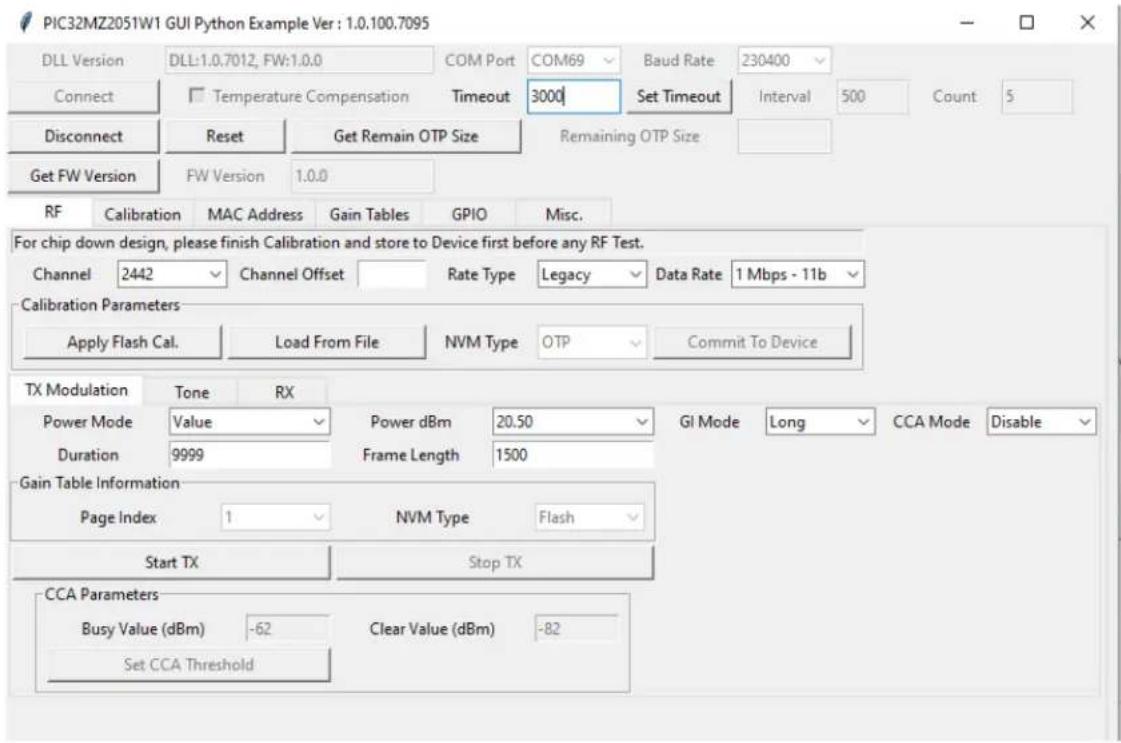1121x743 pixels.
Task: Click the Frame Length field showing 1500
Action: (573, 455)
